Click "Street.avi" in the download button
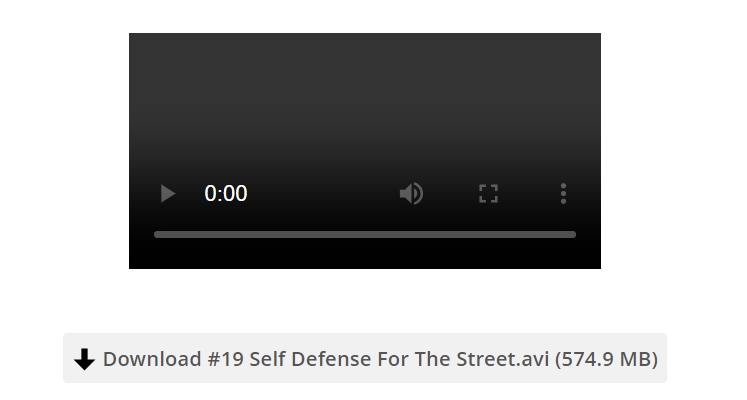Image resolution: width=747 pixels, height=400 pixels. coord(503,359)
